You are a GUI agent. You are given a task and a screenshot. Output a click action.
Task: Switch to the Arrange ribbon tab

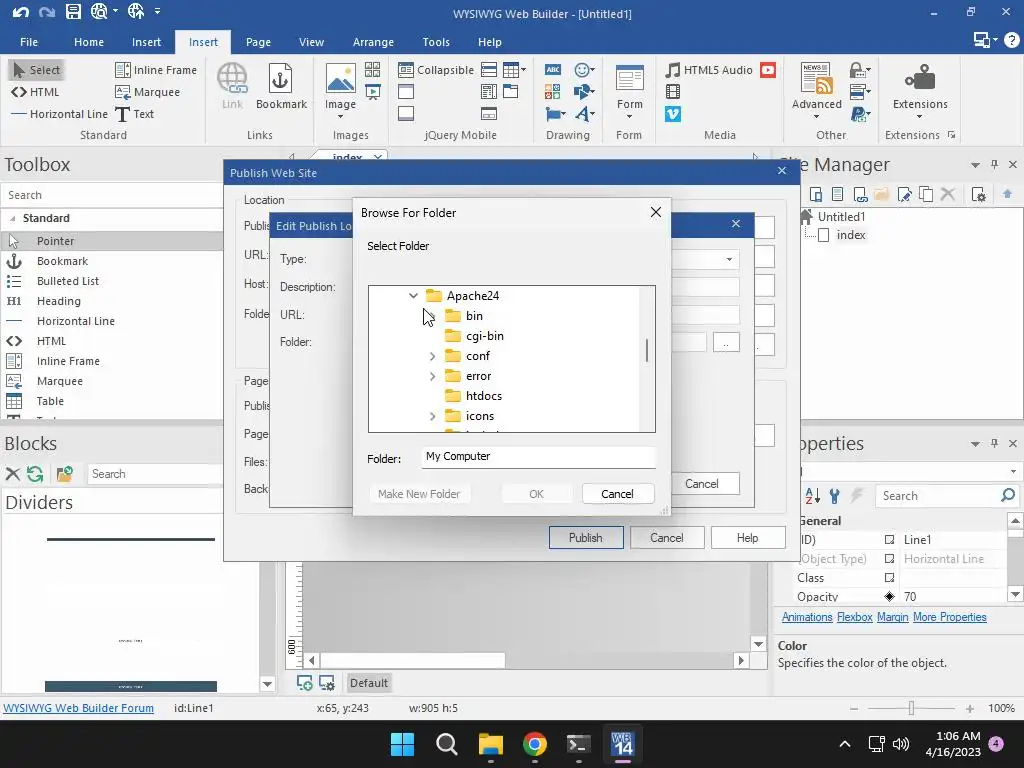(x=373, y=42)
